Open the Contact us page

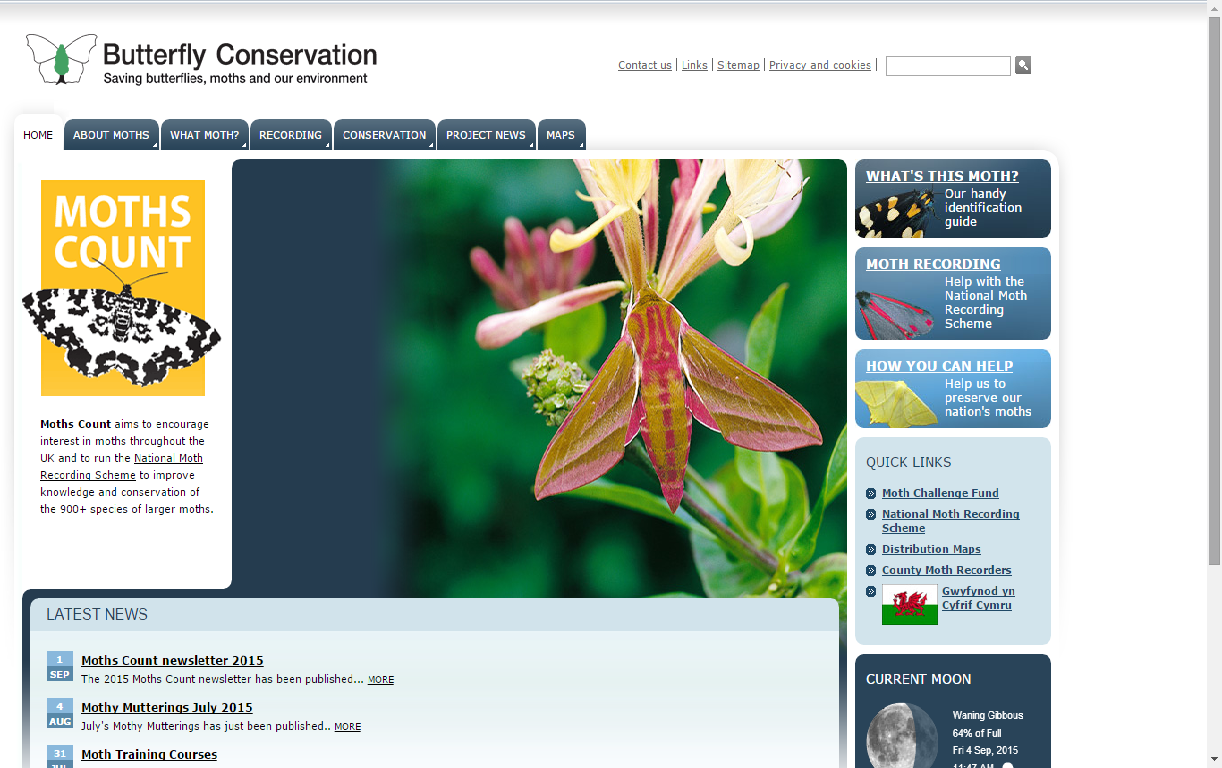(644, 65)
